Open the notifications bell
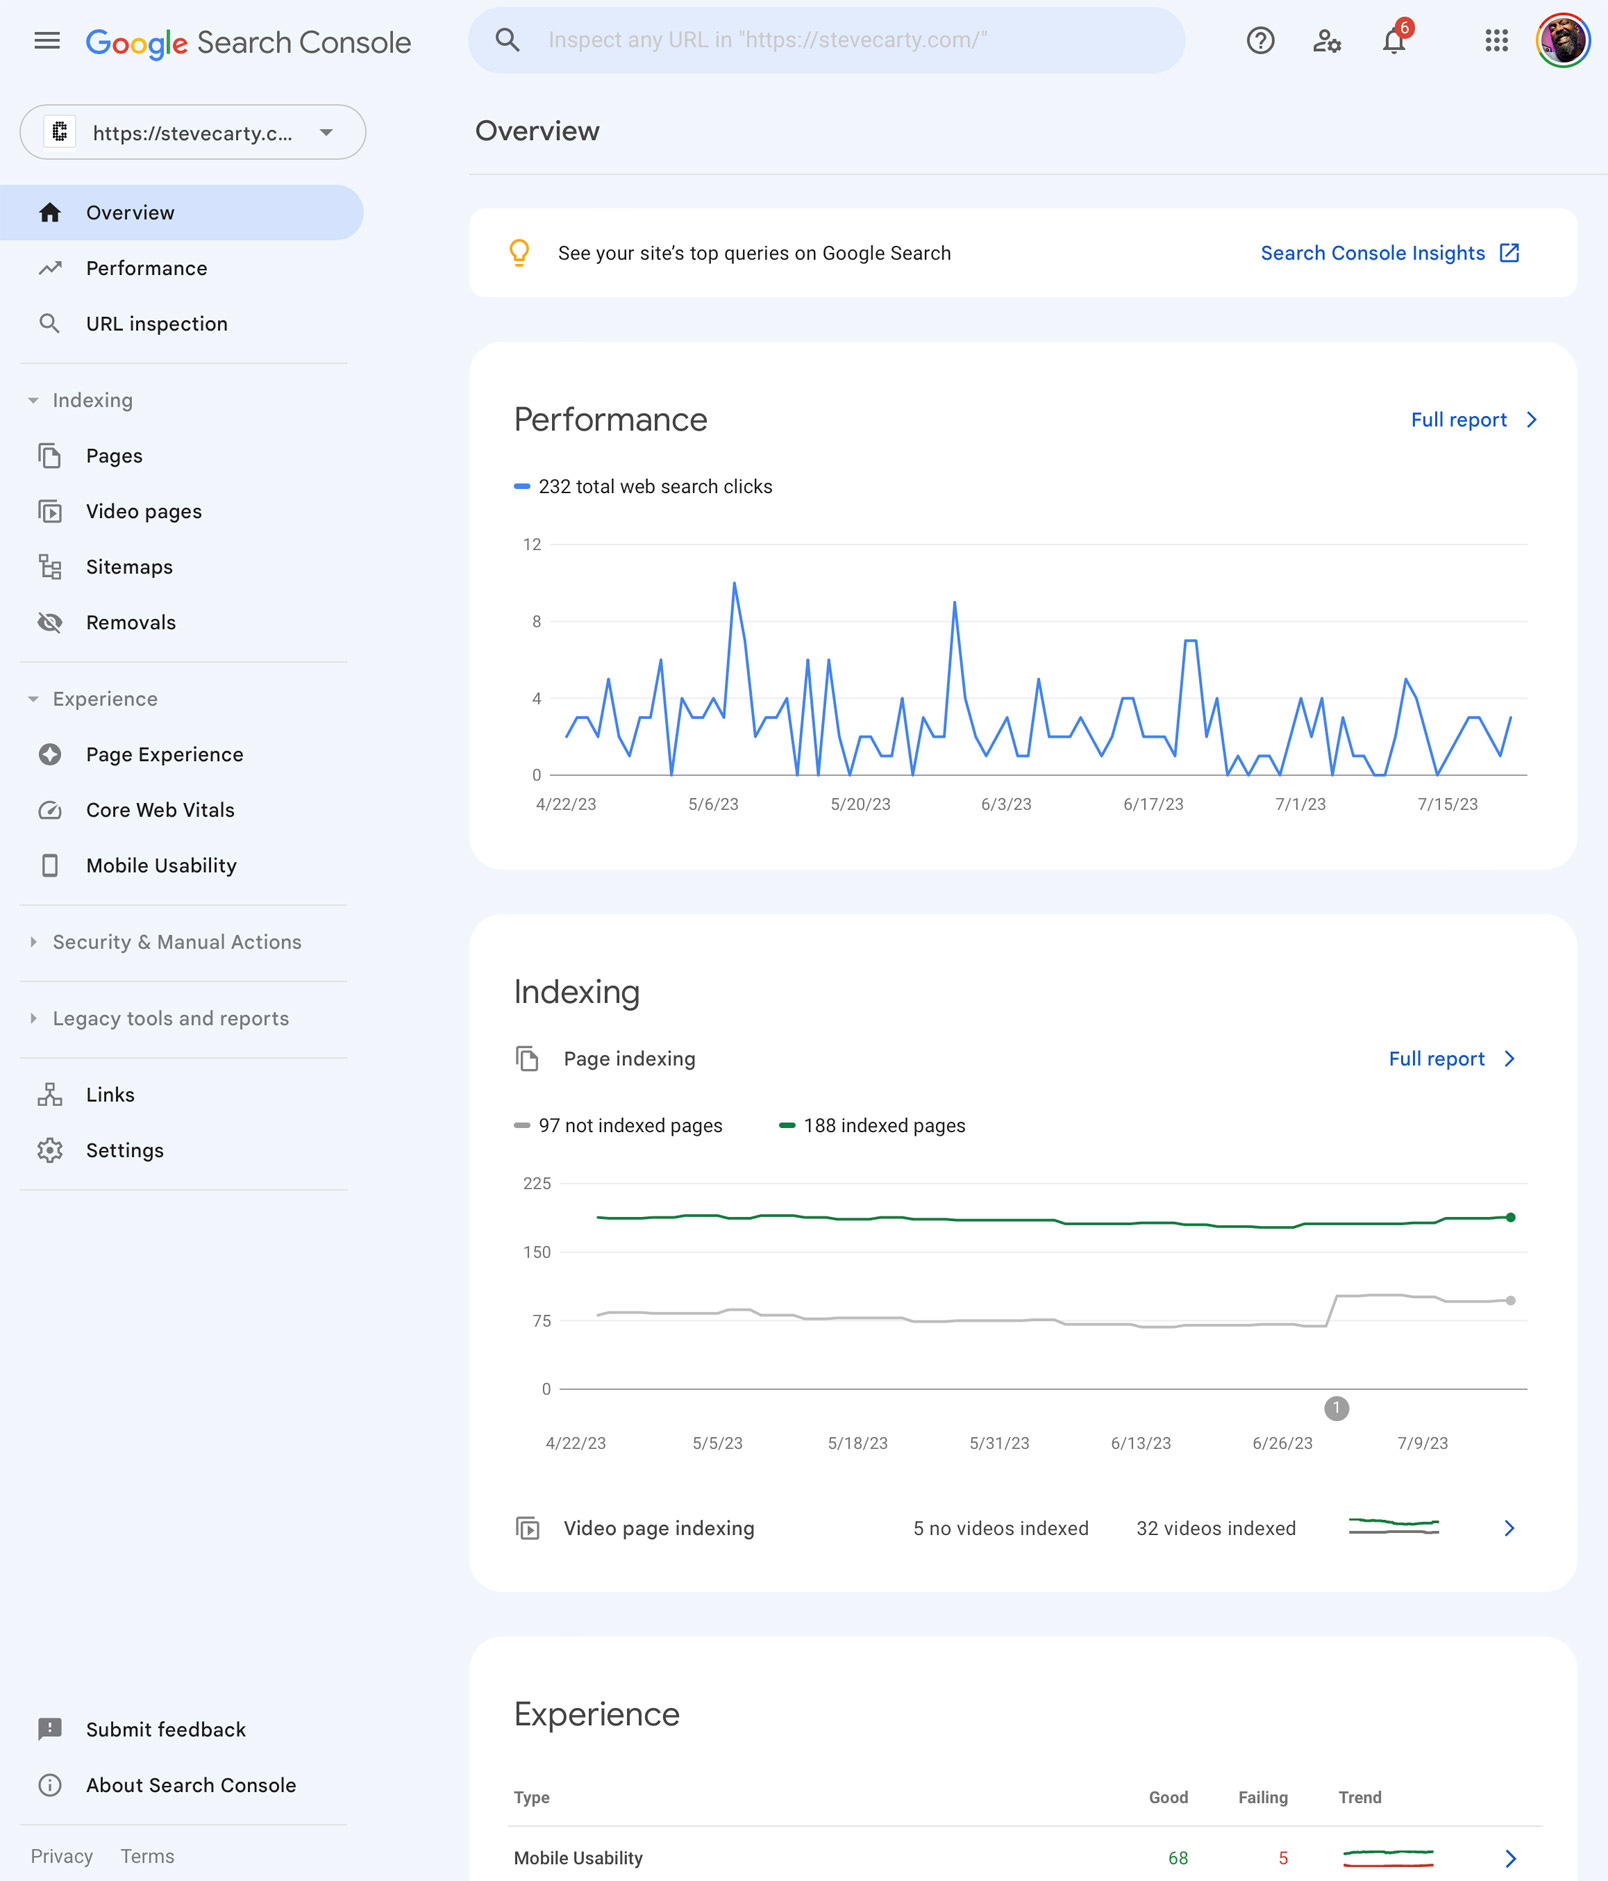Screen dimensions: 1608x1881 tap(1394, 41)
